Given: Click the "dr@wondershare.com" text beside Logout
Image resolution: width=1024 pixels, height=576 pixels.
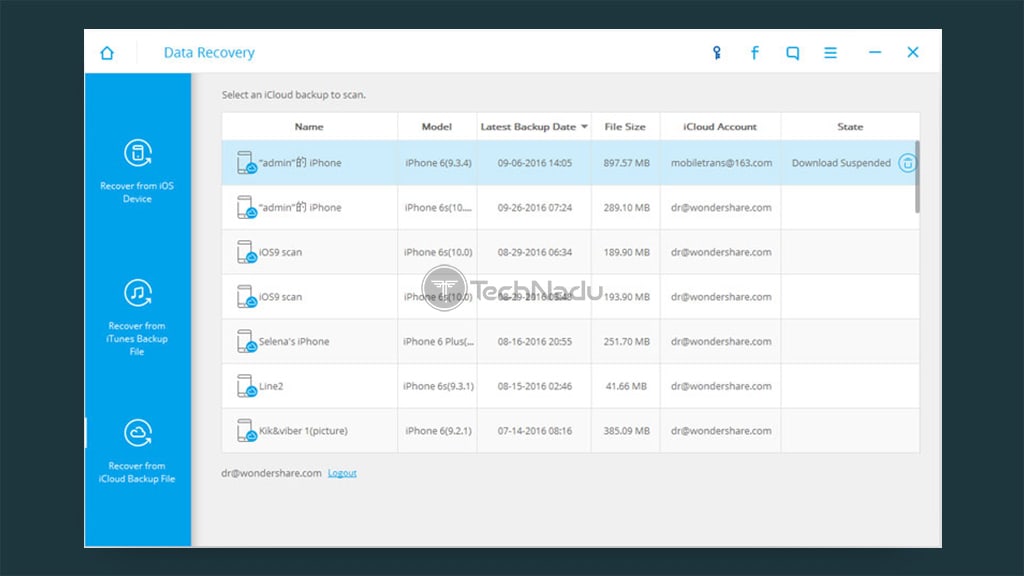Looking at the screenshot, I should click(271, 473).
